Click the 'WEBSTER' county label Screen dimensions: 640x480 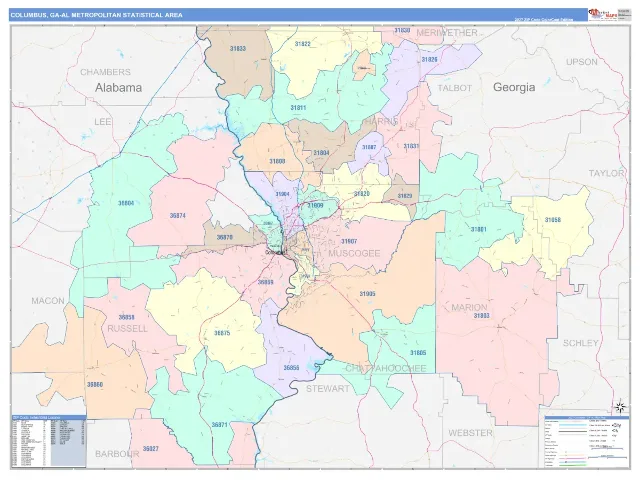tap(470, 433)
